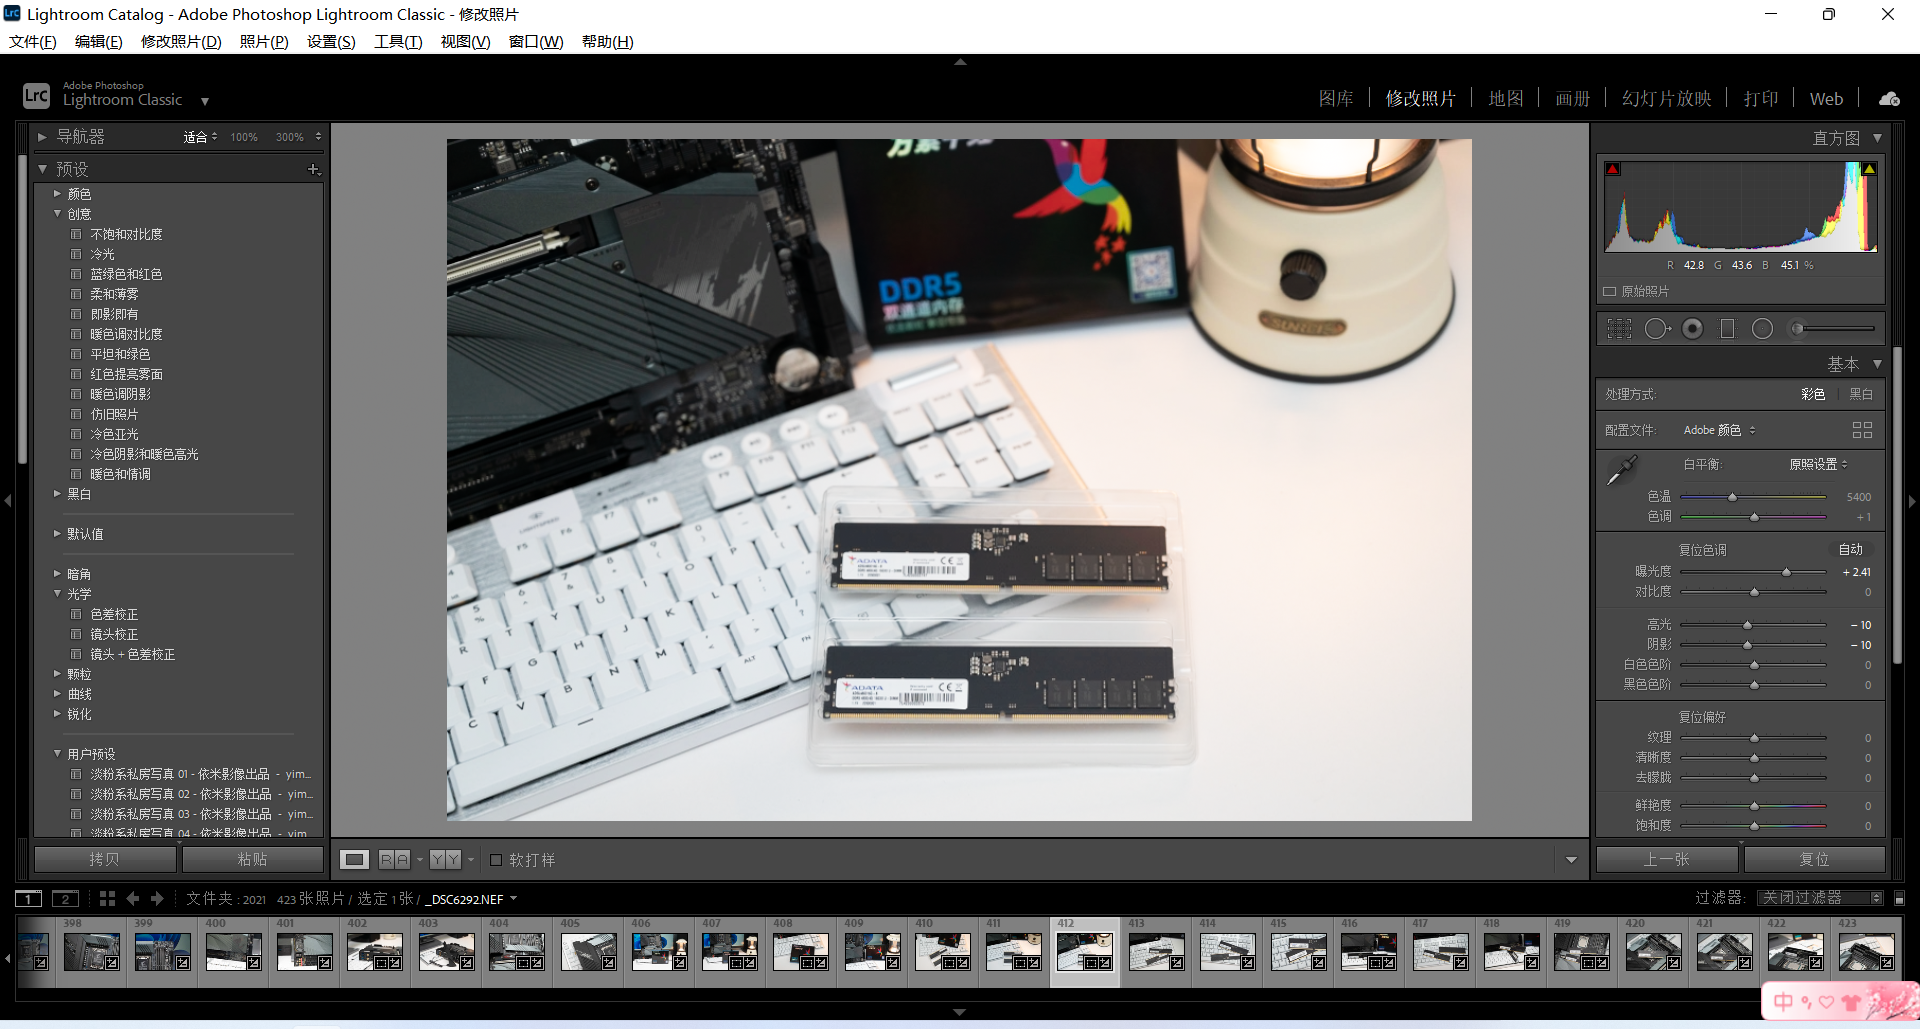Select the red eye correction tool

(x=1693, y=329)
